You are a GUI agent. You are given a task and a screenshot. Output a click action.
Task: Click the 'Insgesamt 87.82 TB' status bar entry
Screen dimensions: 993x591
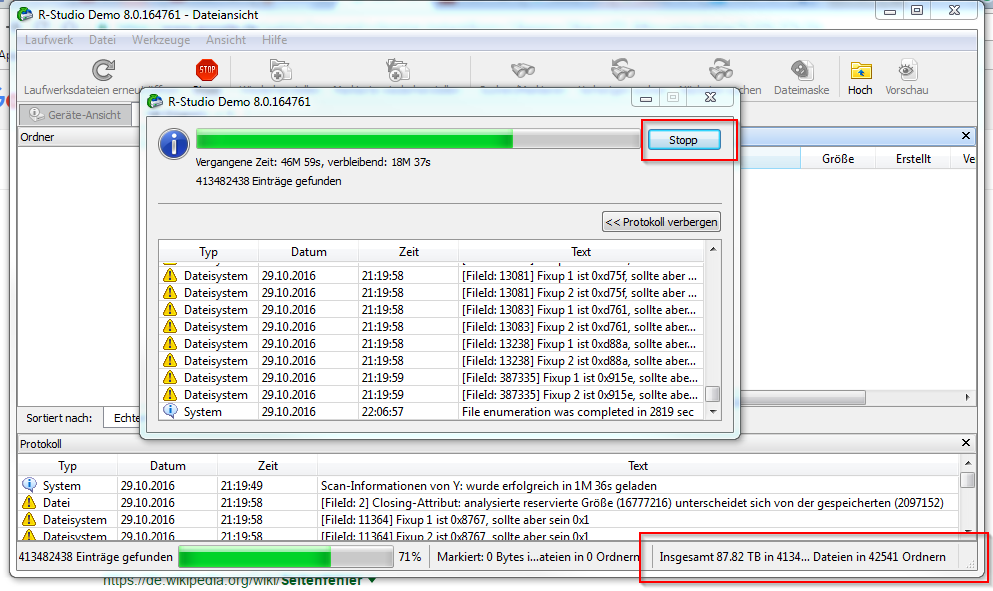tap(802, 557)
